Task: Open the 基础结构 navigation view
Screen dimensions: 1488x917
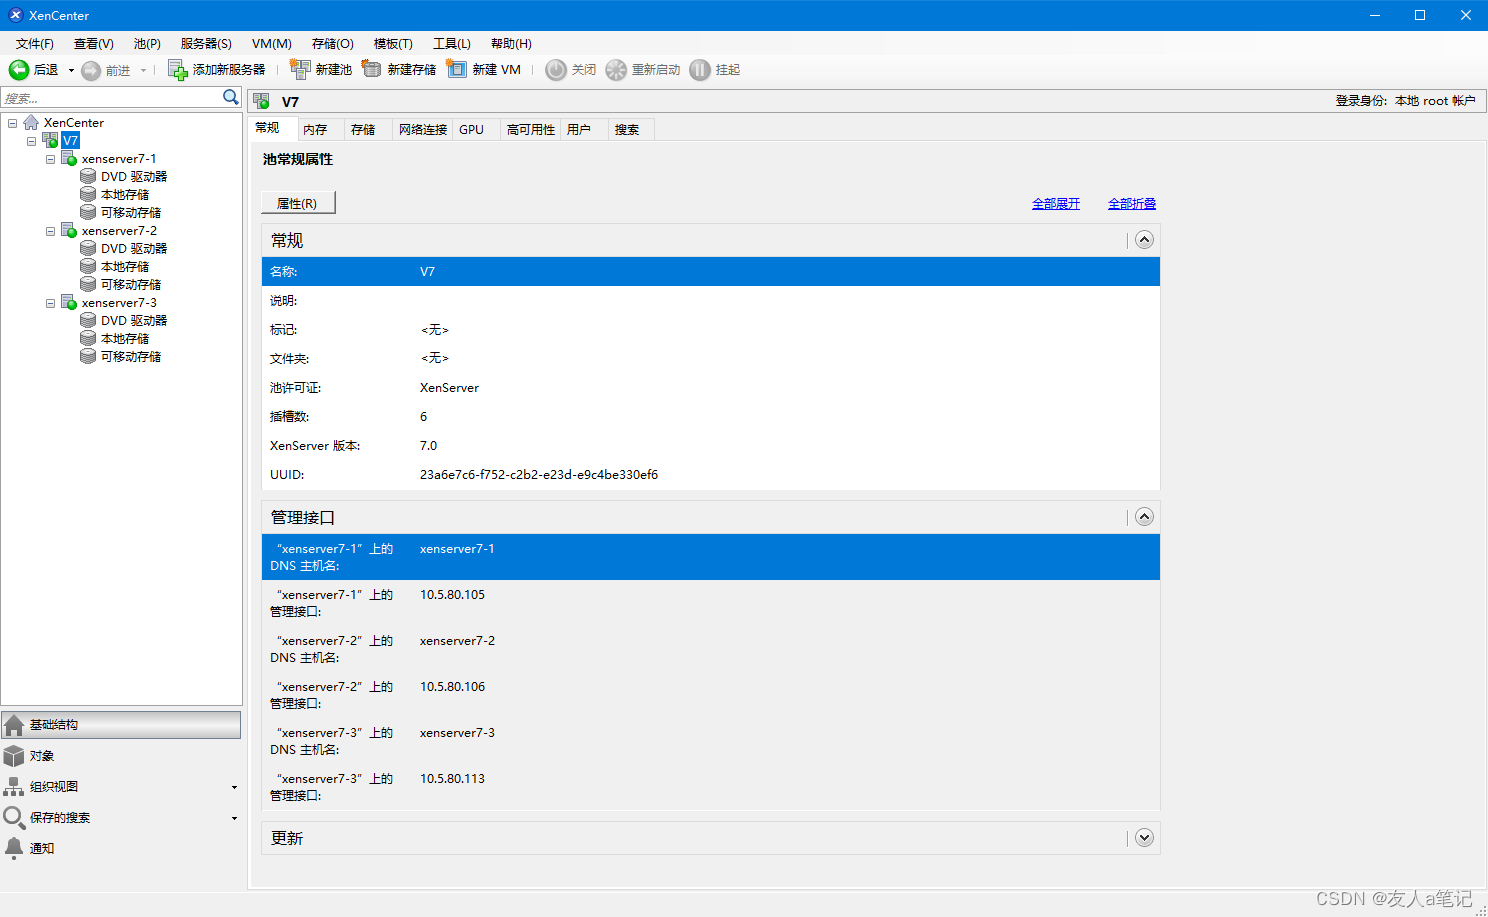Action: [x=121, y=725]
